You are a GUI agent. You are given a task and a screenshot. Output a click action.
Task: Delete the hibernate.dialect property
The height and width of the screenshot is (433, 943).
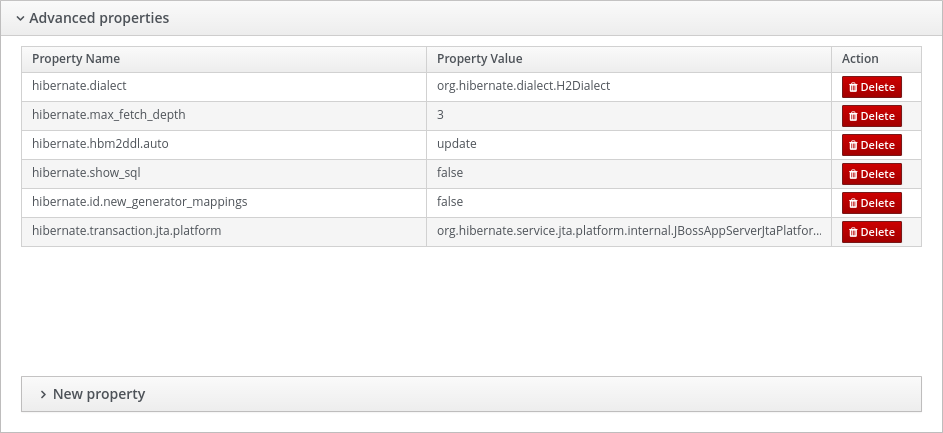(871, 87)
